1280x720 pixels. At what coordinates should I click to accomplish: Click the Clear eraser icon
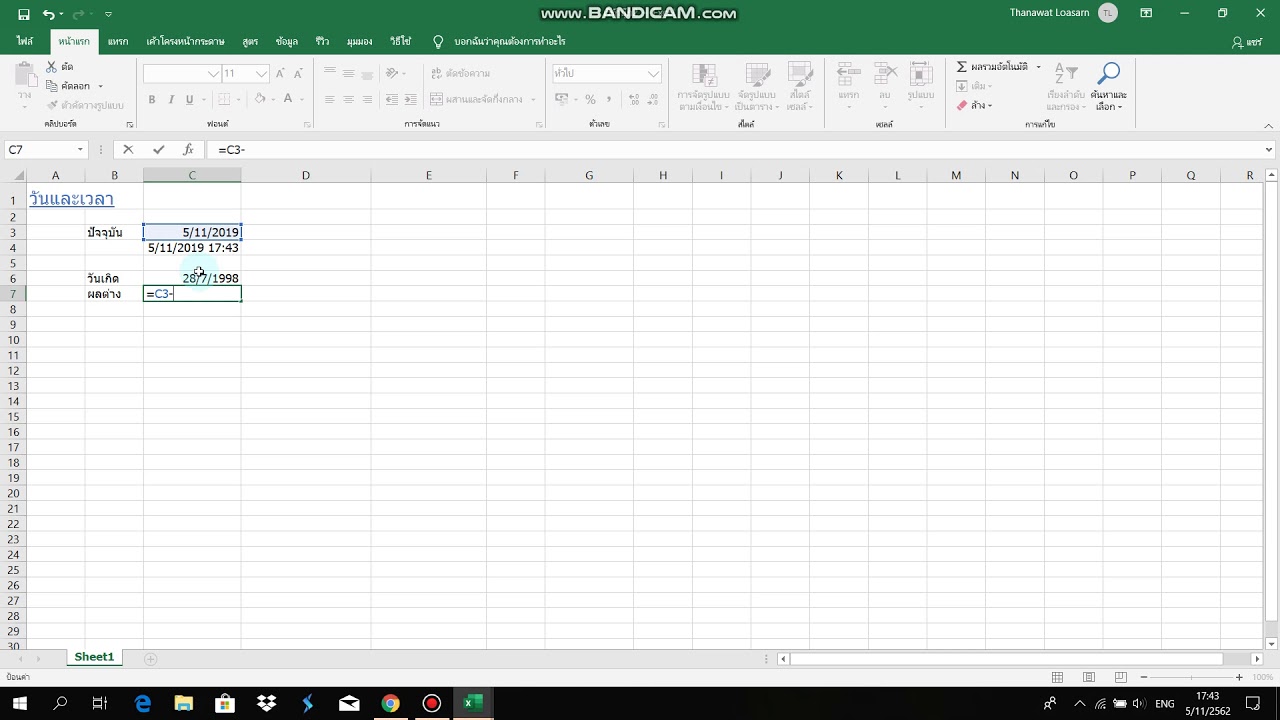pyautogui.click(x=962, y=105)
